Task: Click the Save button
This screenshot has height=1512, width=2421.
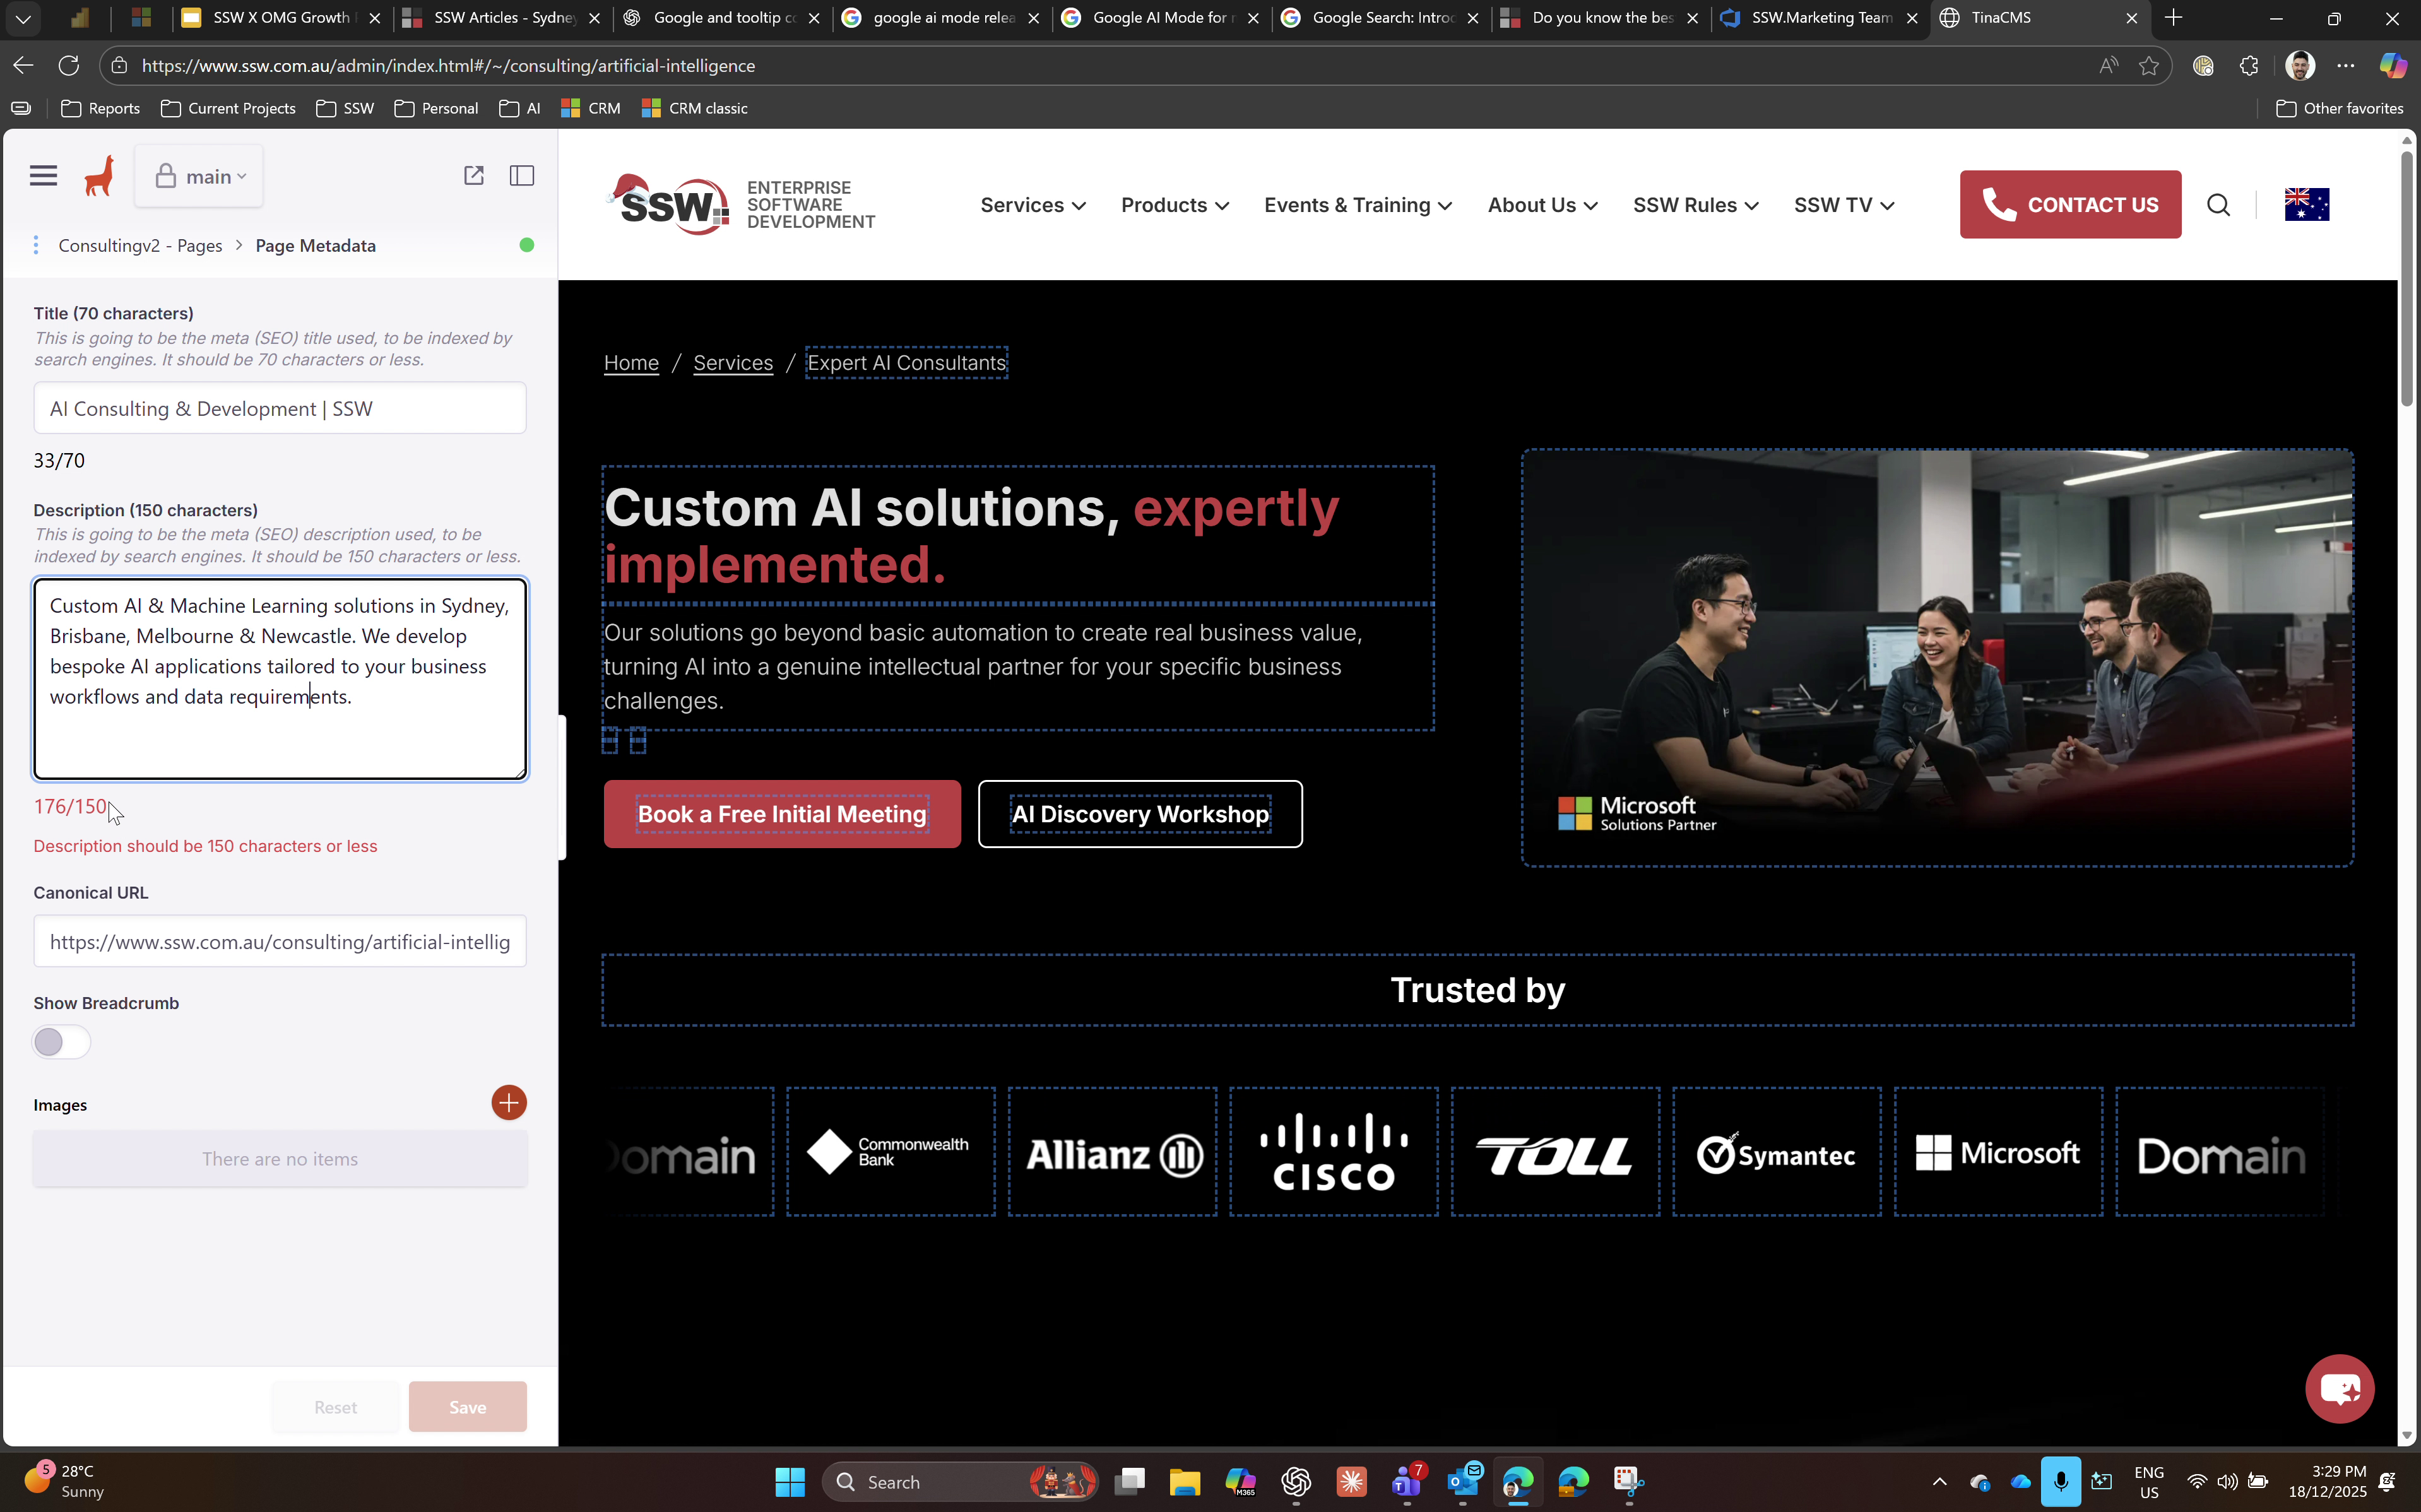Action: (467, 1406)
